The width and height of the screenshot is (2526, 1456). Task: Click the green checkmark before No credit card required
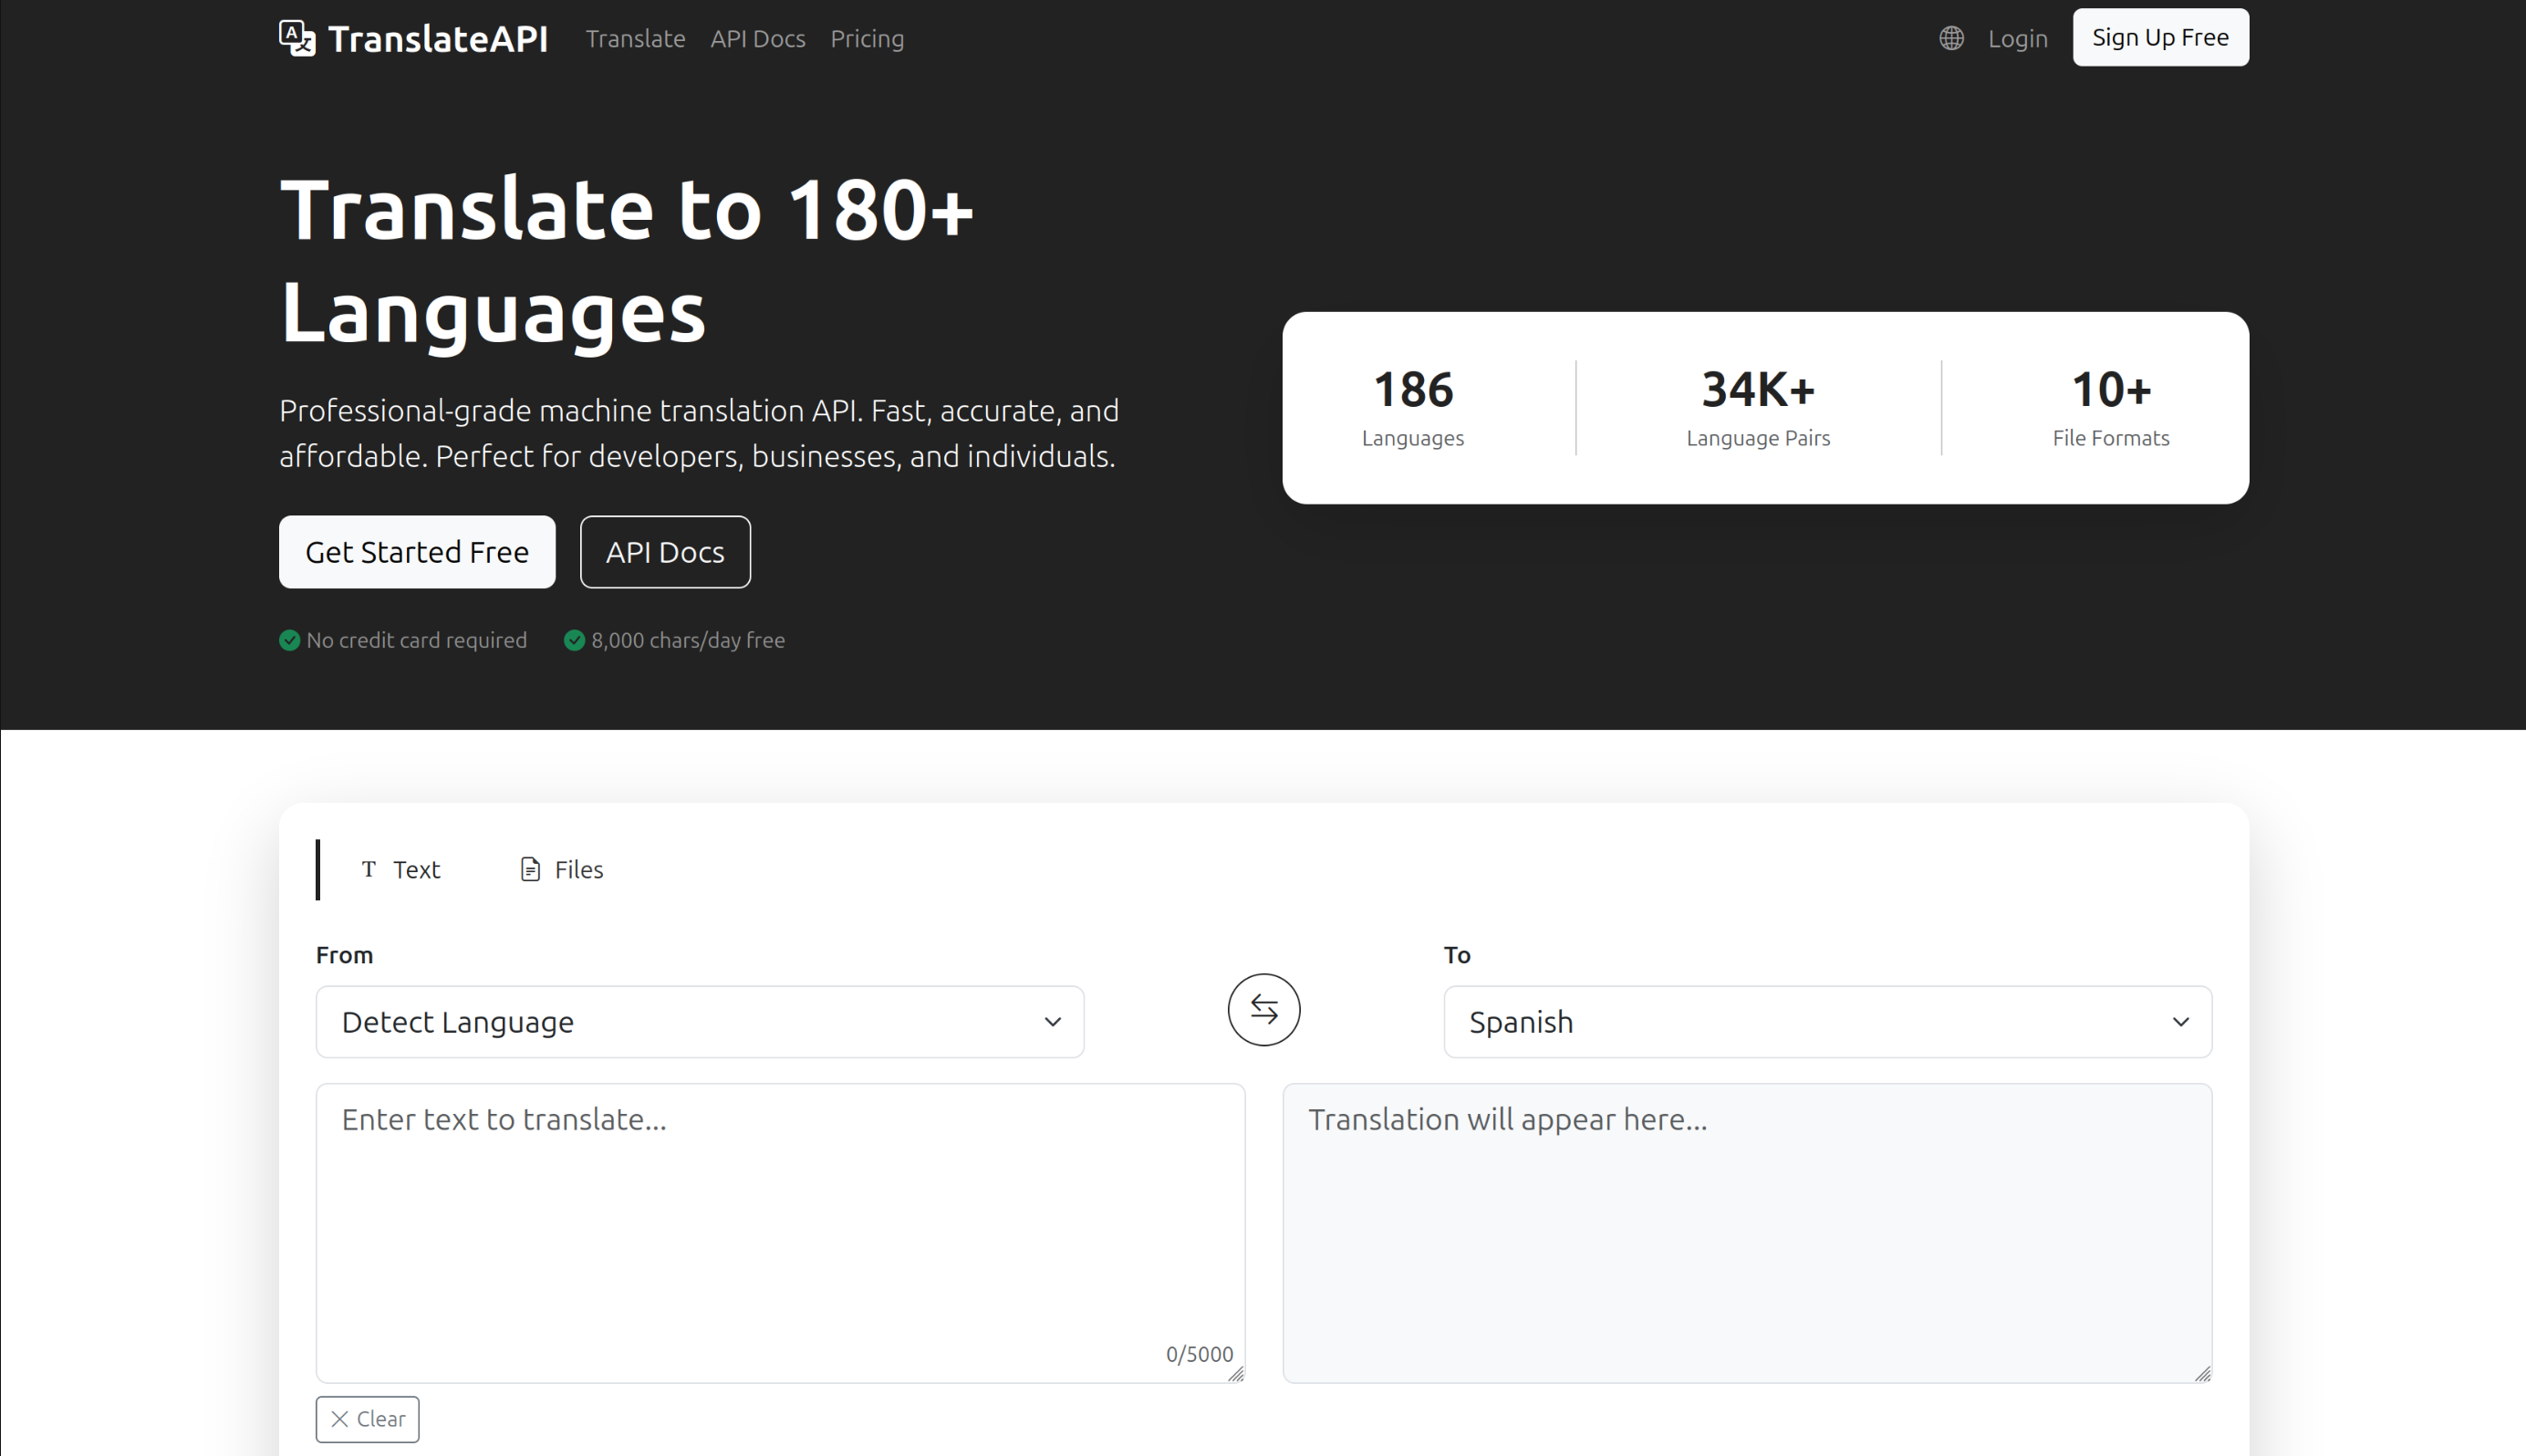click(x=289, y=640)
